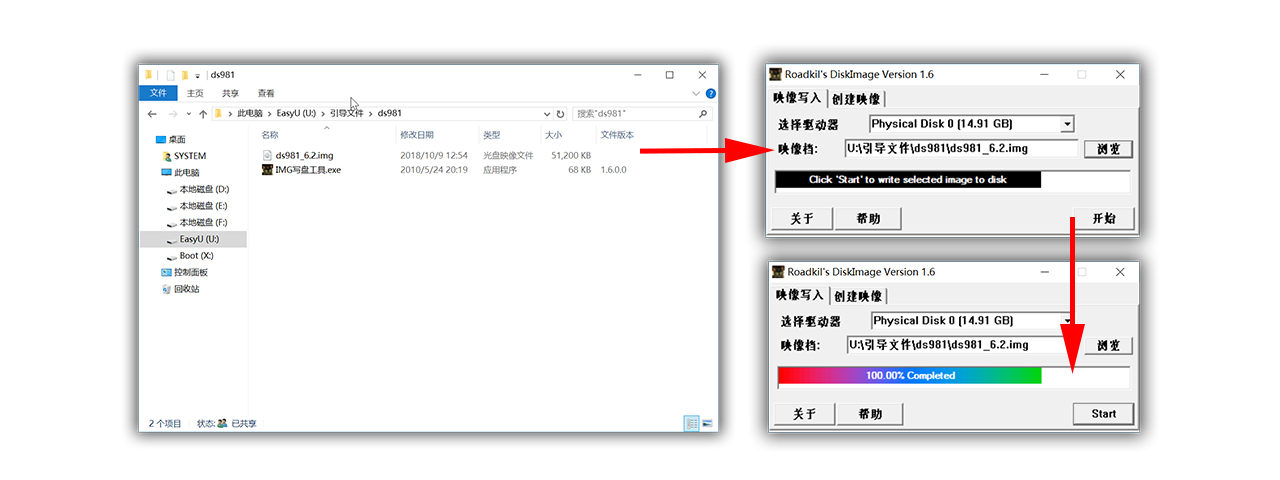Click EasyU (U:) in the address breadcrumb
Image resolution: width=1280 pixels, height=480 pixels.
(294, 114)
